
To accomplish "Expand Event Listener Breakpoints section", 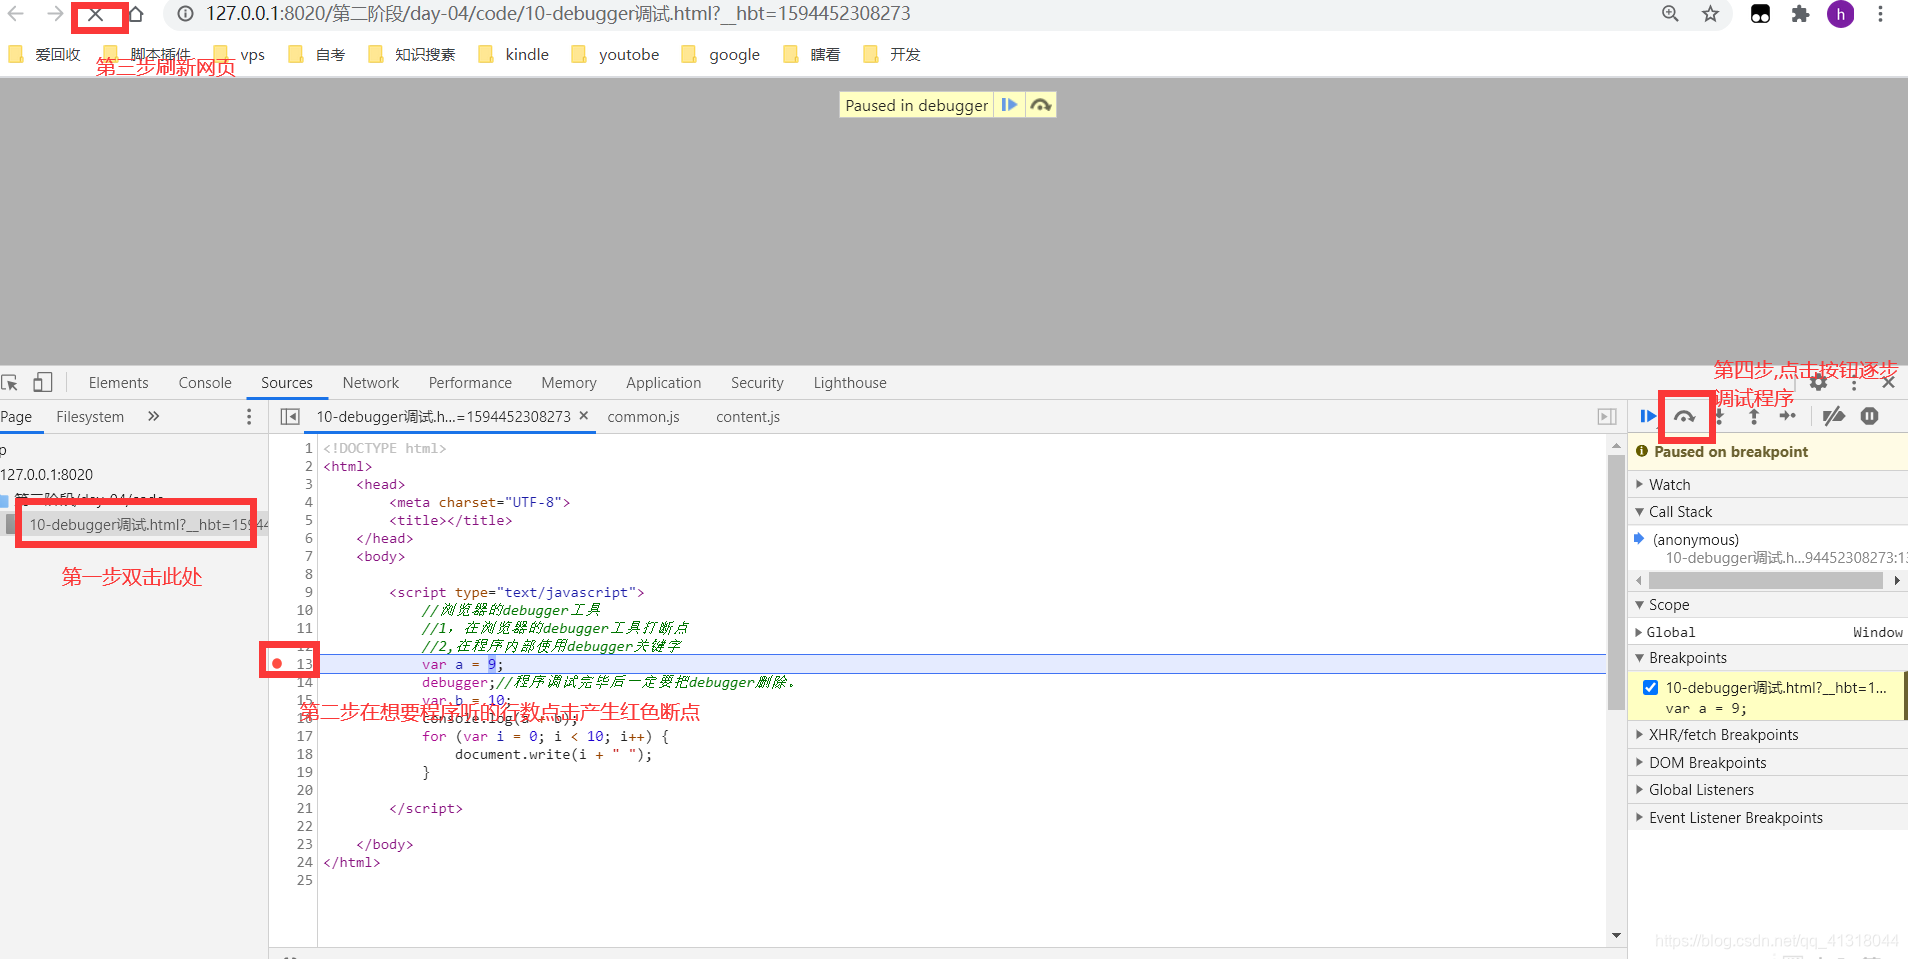I will coord(1768,817).
